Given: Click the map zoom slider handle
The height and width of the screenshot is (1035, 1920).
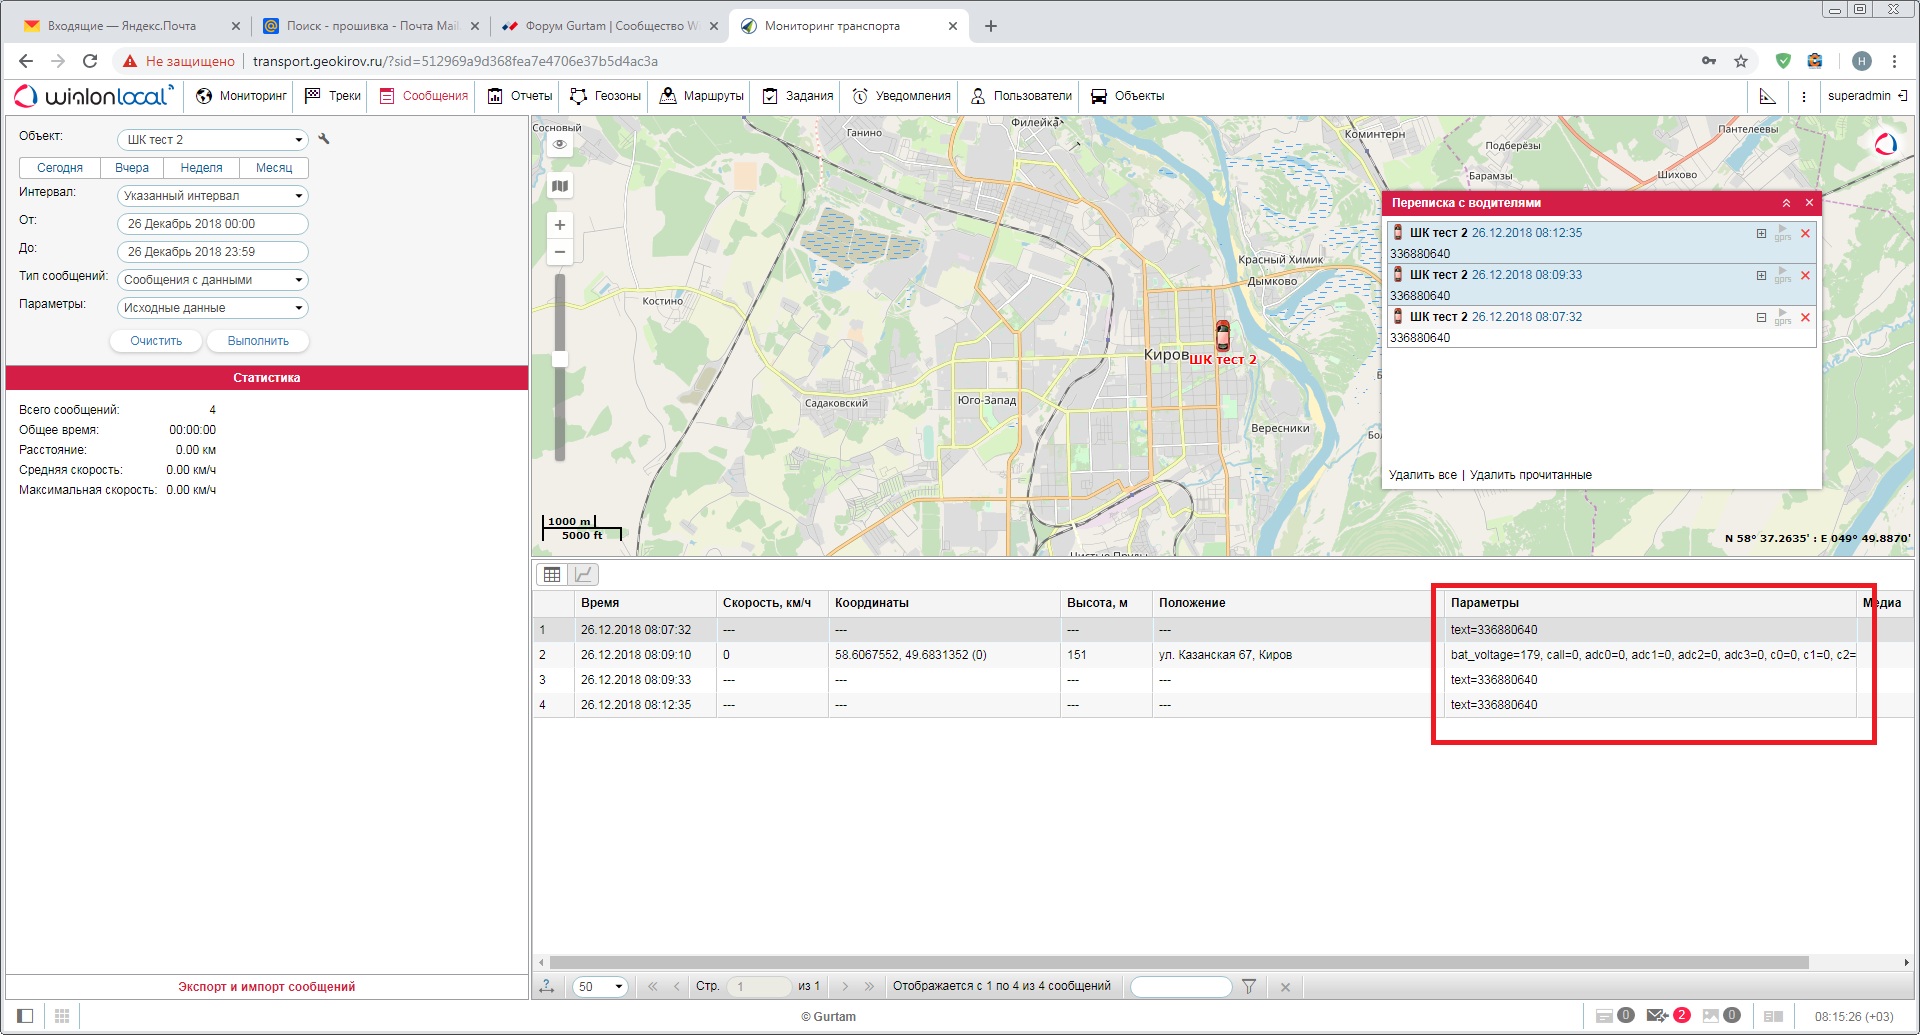Looking at the screenshot, I should (560, 359).
